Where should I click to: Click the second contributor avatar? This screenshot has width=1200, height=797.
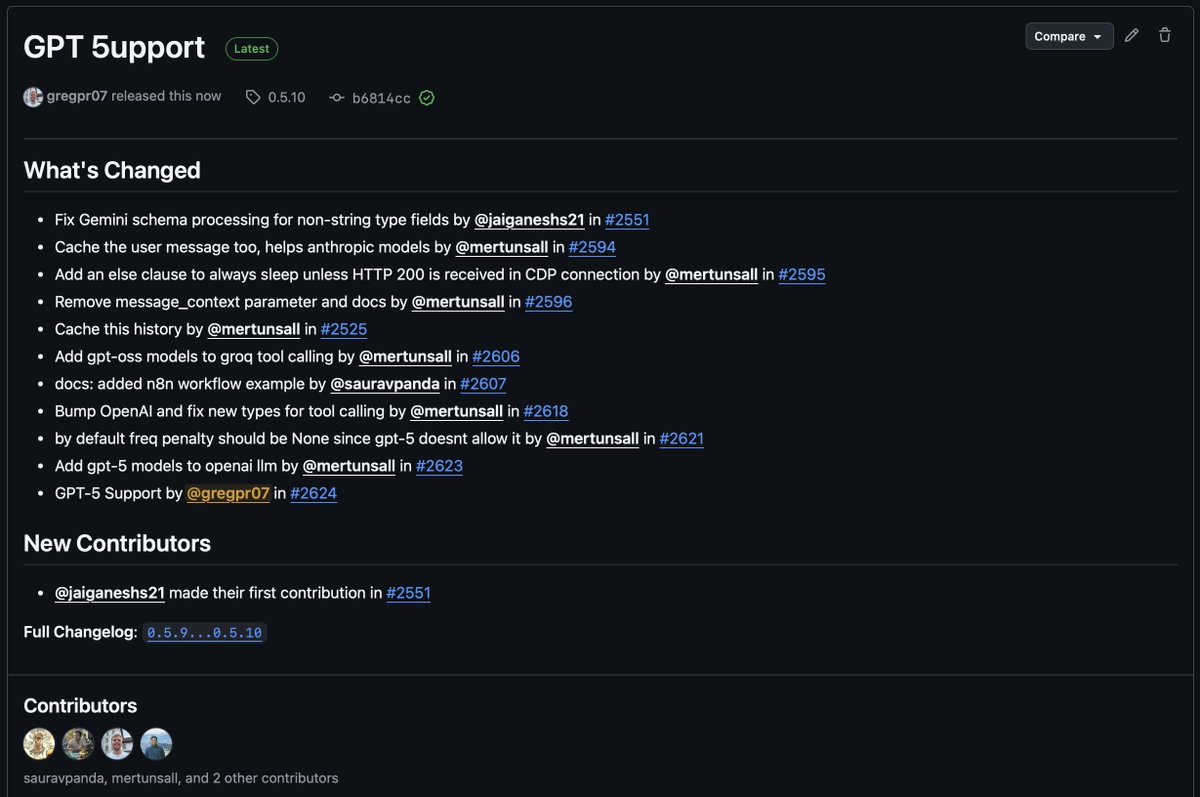tap(78, 744)
